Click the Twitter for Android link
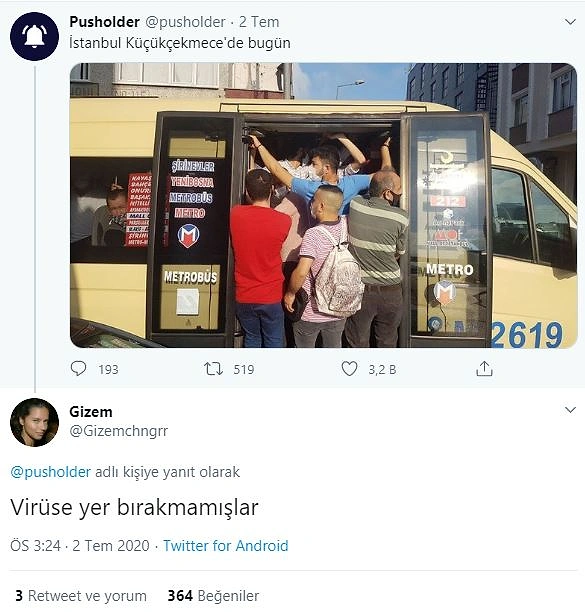This screenshot has width=585, height=612. point(226,546)
